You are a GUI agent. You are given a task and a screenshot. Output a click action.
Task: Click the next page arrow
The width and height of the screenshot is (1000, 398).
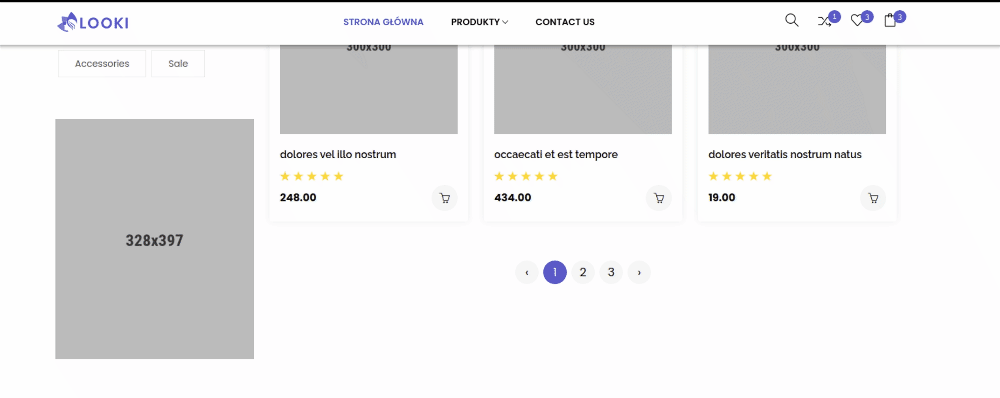pos(639,272)
